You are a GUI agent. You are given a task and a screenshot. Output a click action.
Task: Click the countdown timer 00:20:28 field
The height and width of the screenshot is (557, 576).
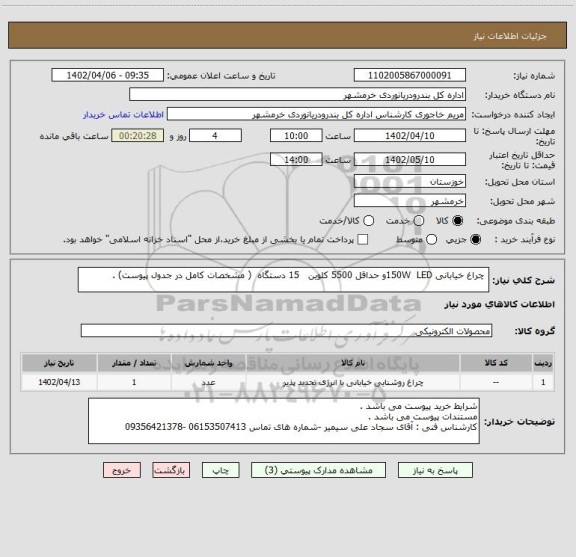[x=138, y=136]
